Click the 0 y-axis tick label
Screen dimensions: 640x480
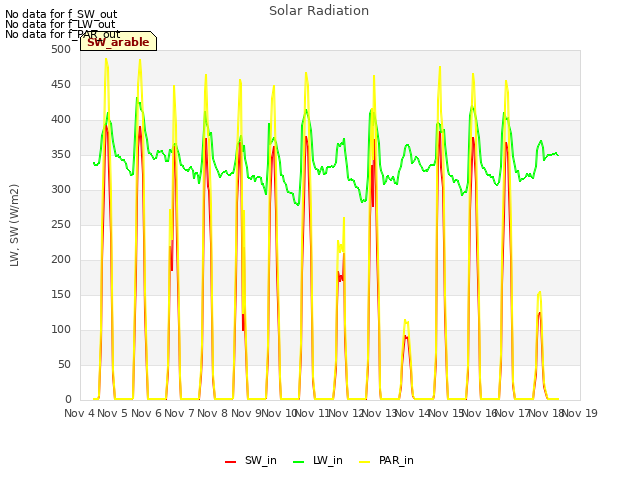pos(68,399)
